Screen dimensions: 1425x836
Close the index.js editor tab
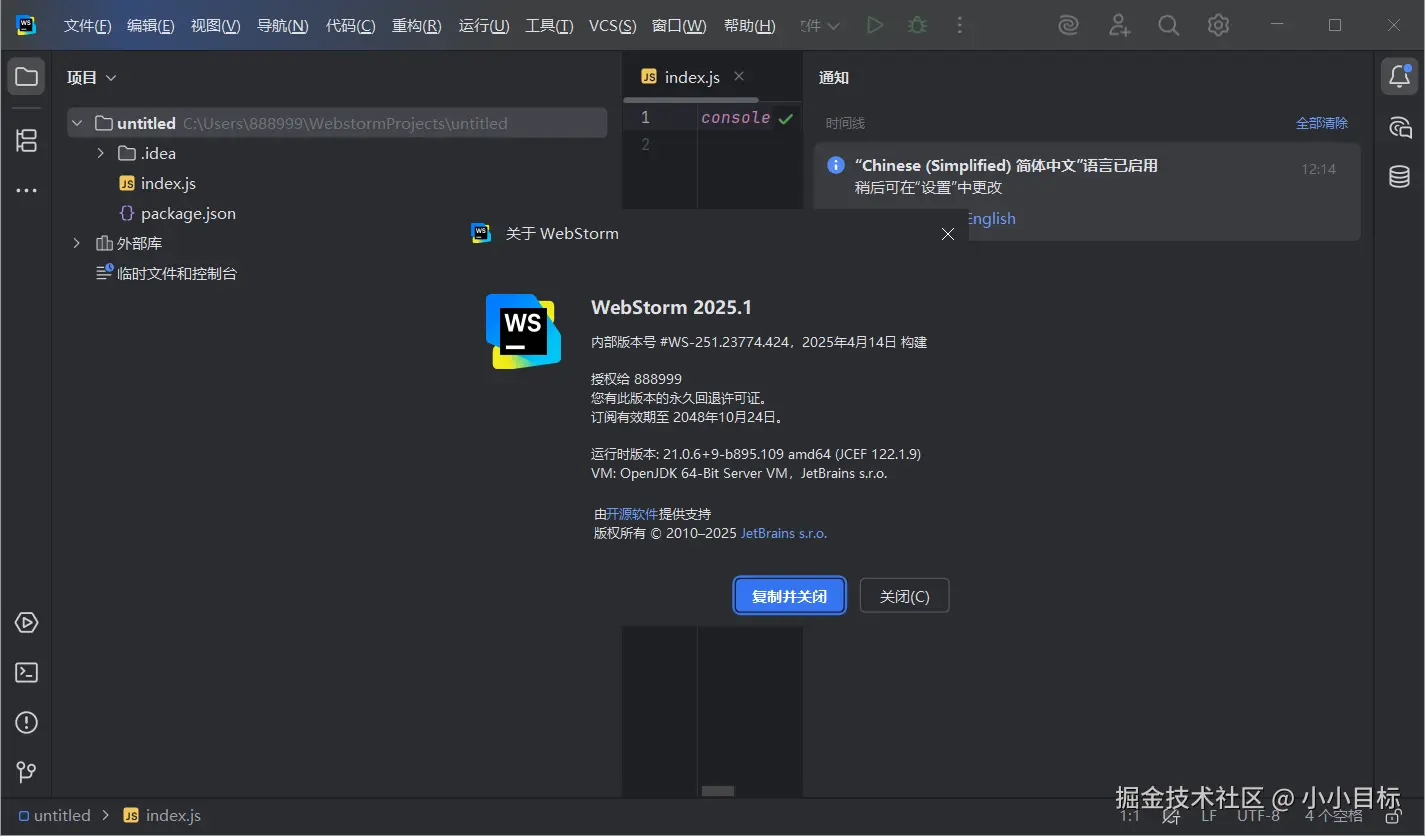click(739, 76)
